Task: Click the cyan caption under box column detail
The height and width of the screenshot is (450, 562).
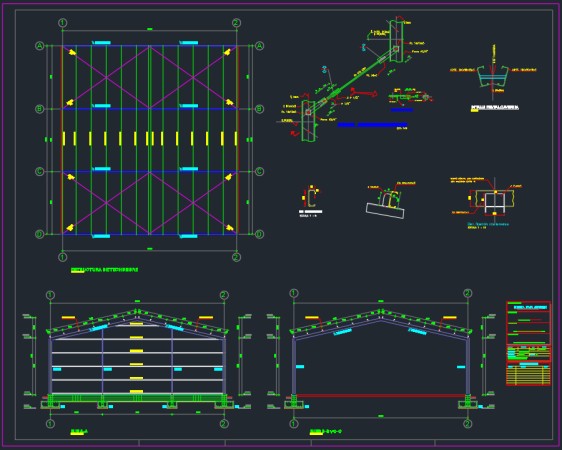Action: click(488, 224)
